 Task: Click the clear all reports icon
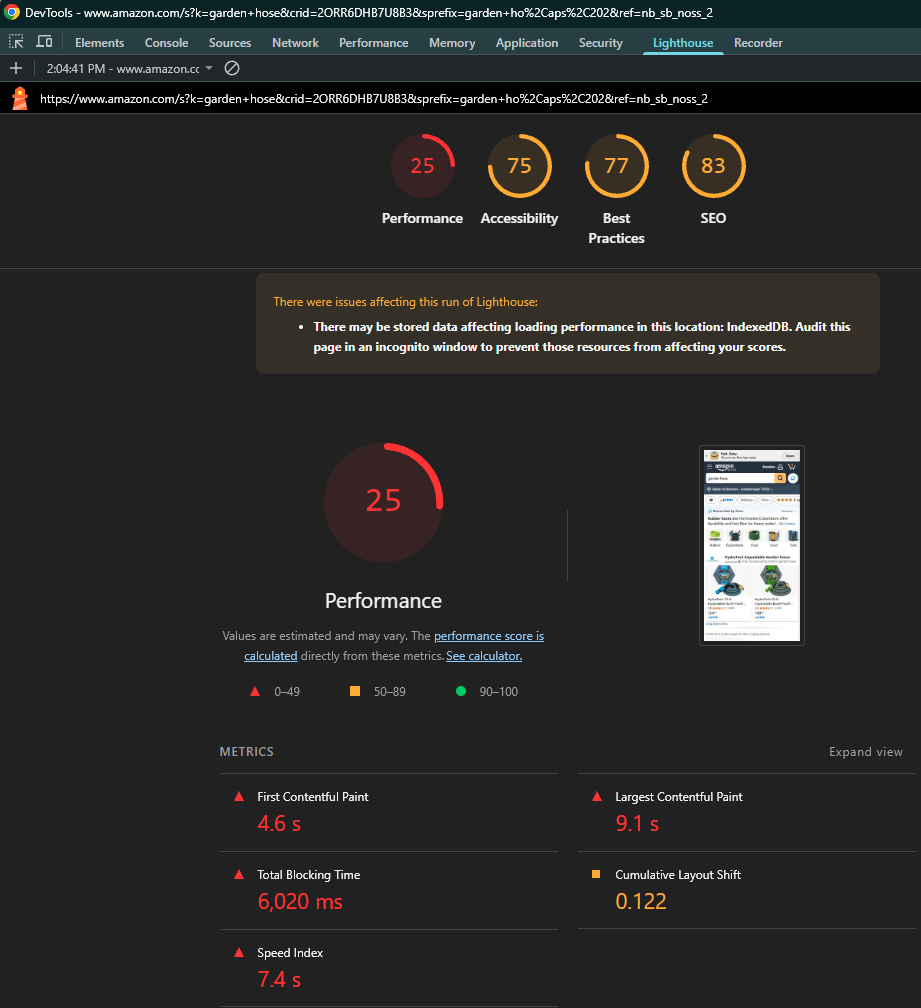coord(232,68)
